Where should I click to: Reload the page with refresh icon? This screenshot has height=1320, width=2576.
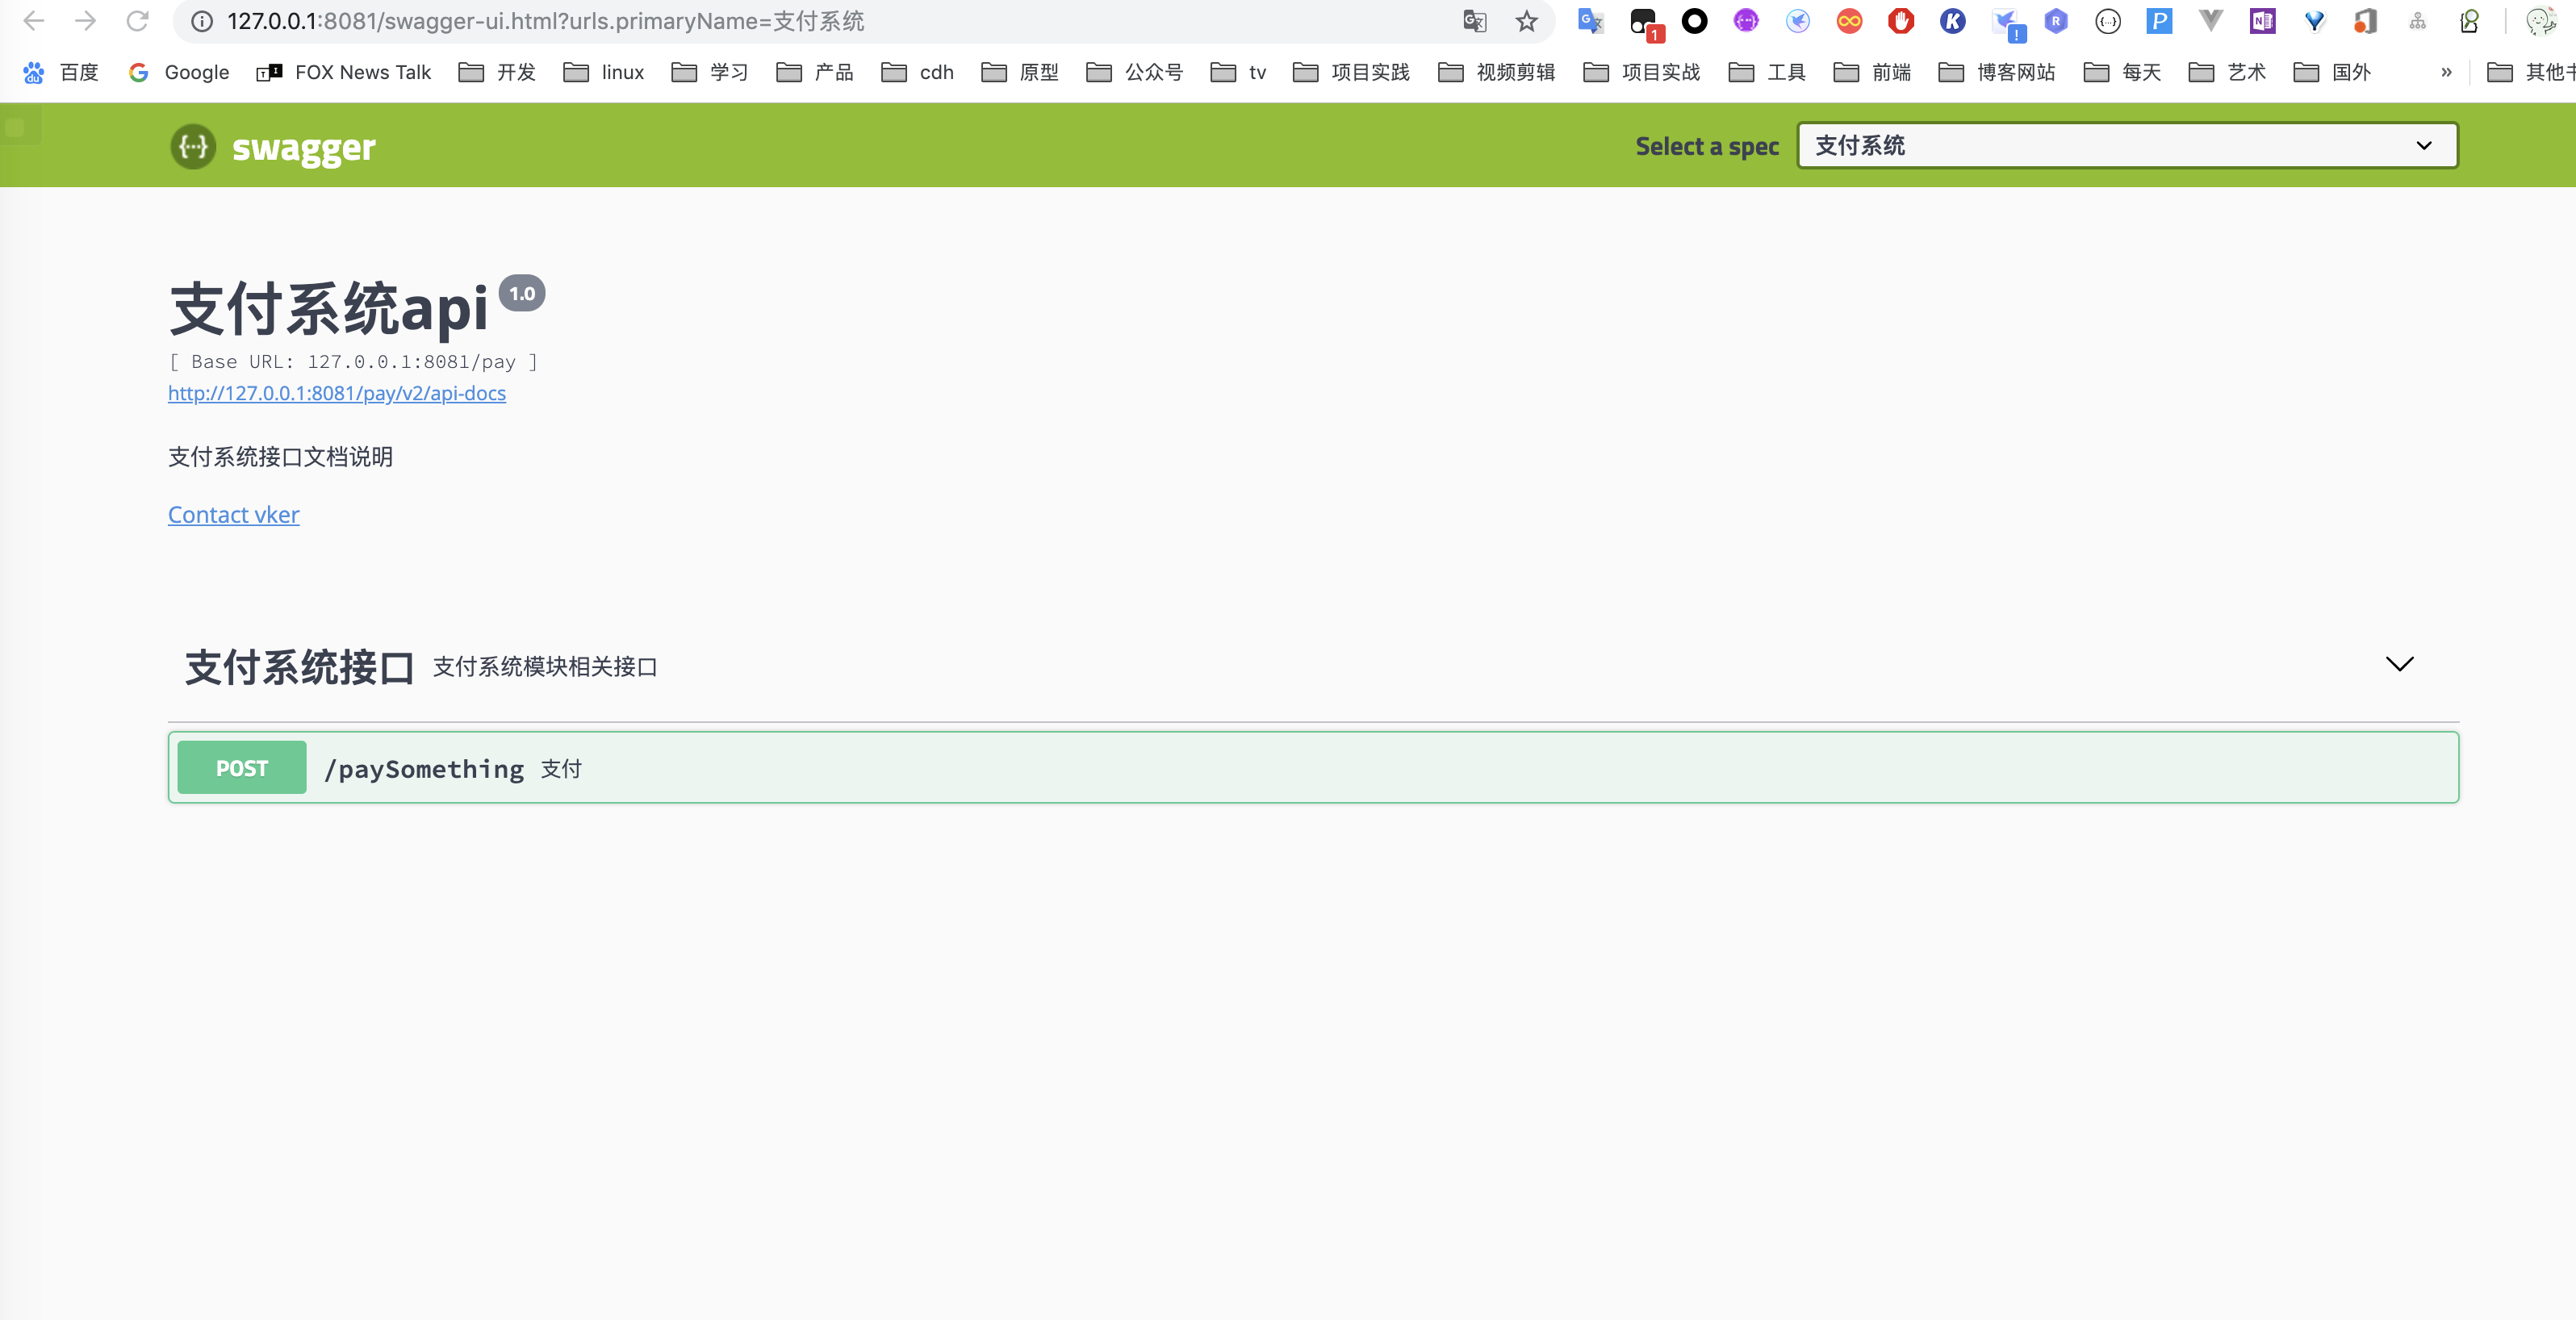tap(137, 21)
